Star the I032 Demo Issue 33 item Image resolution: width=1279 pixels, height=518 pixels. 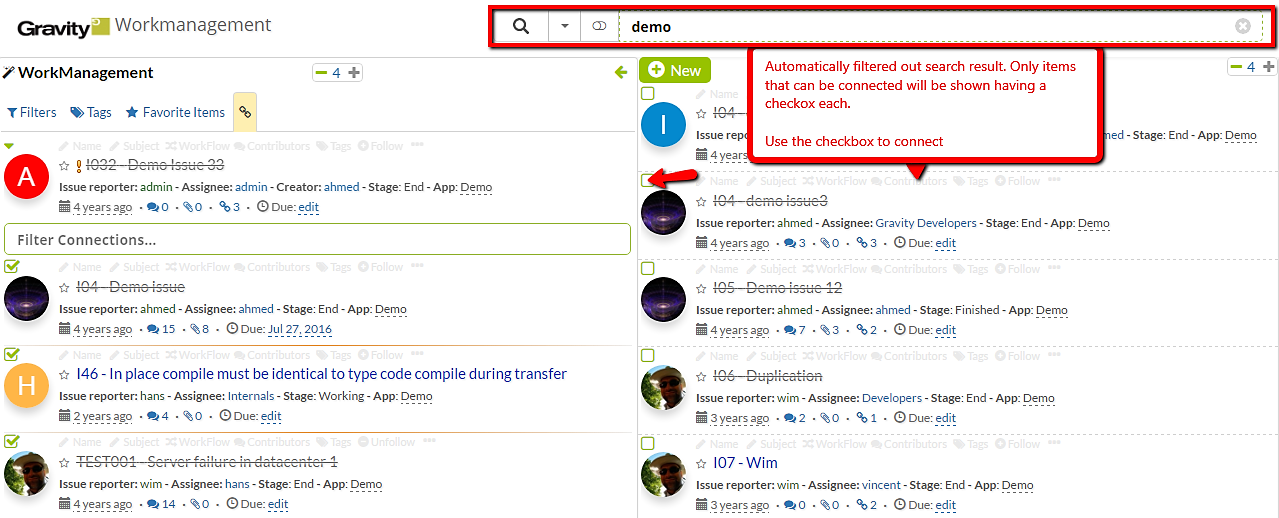[x=65, y=166]
